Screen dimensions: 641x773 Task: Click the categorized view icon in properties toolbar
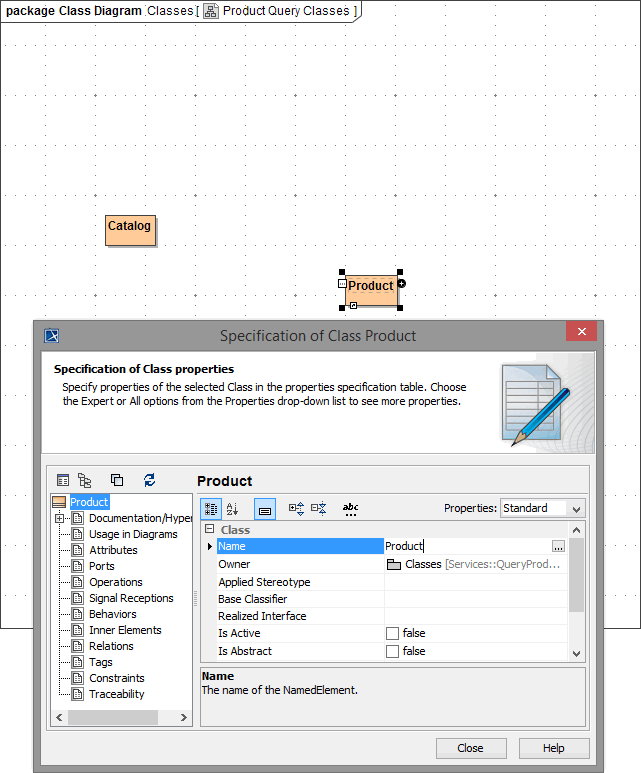pyautogui.click(x=212, y=509)
